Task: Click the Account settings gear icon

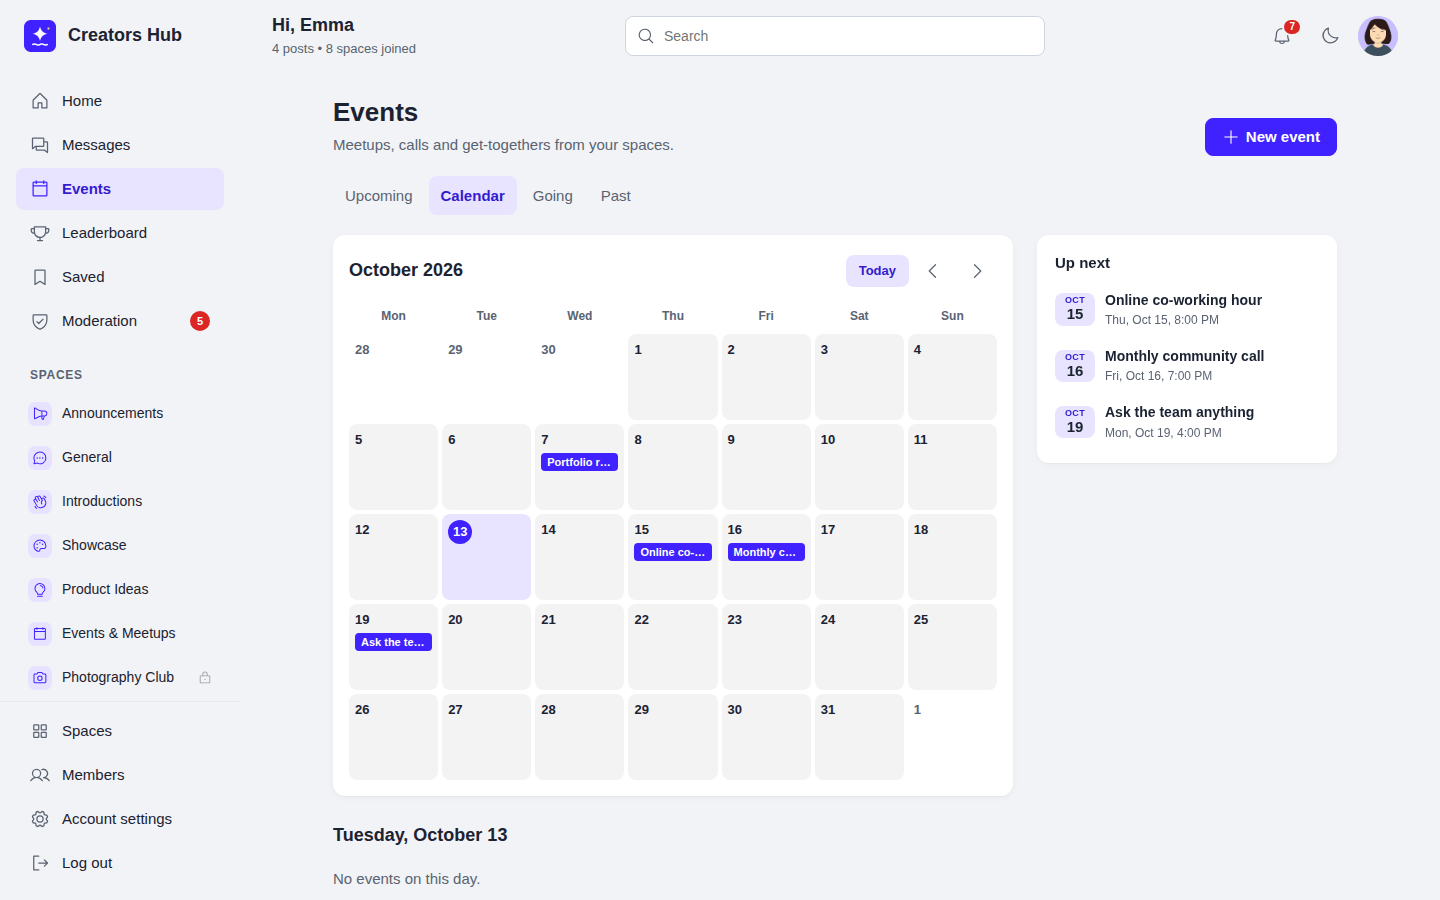Action: click(40, 819)
